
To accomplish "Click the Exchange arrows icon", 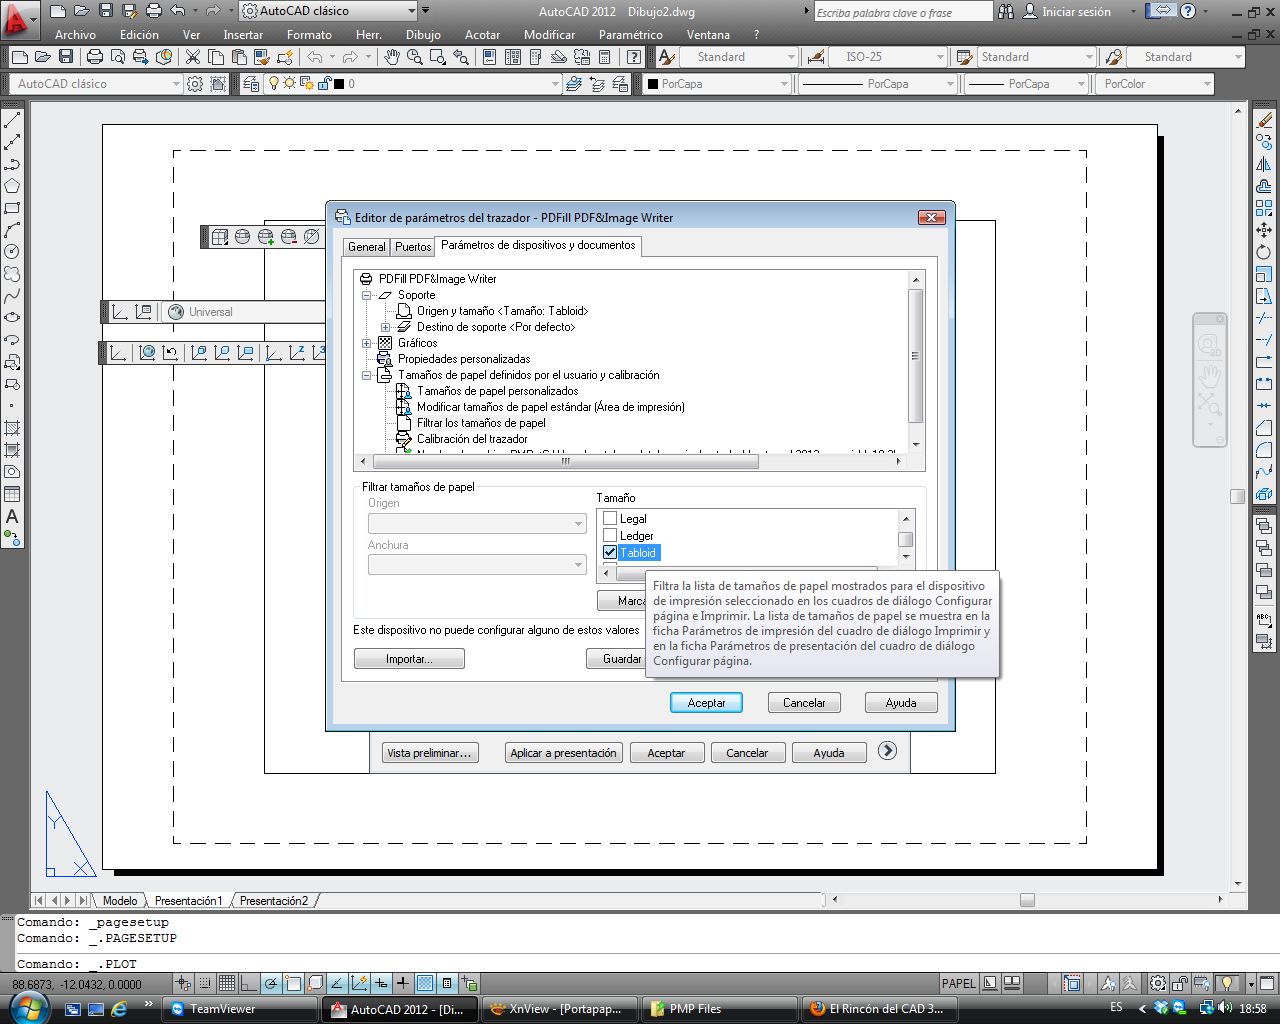I will pos(1162,11).
